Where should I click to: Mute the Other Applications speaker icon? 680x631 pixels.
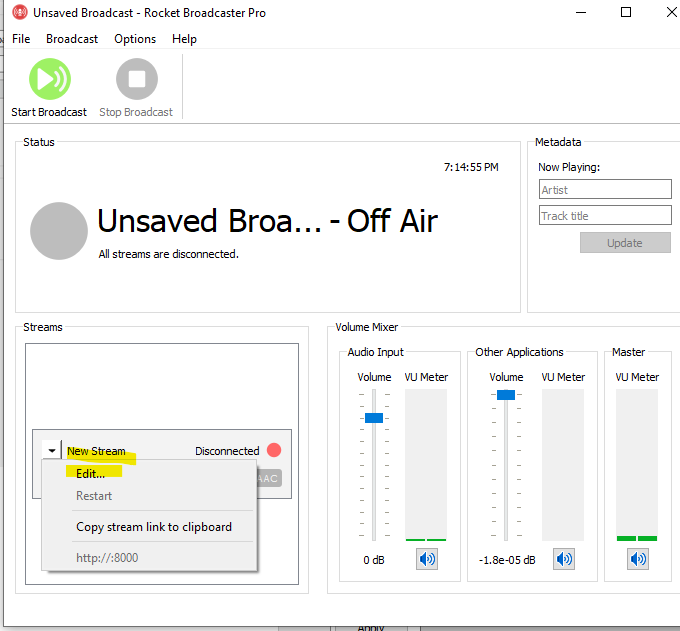click(x=564, y=559)
